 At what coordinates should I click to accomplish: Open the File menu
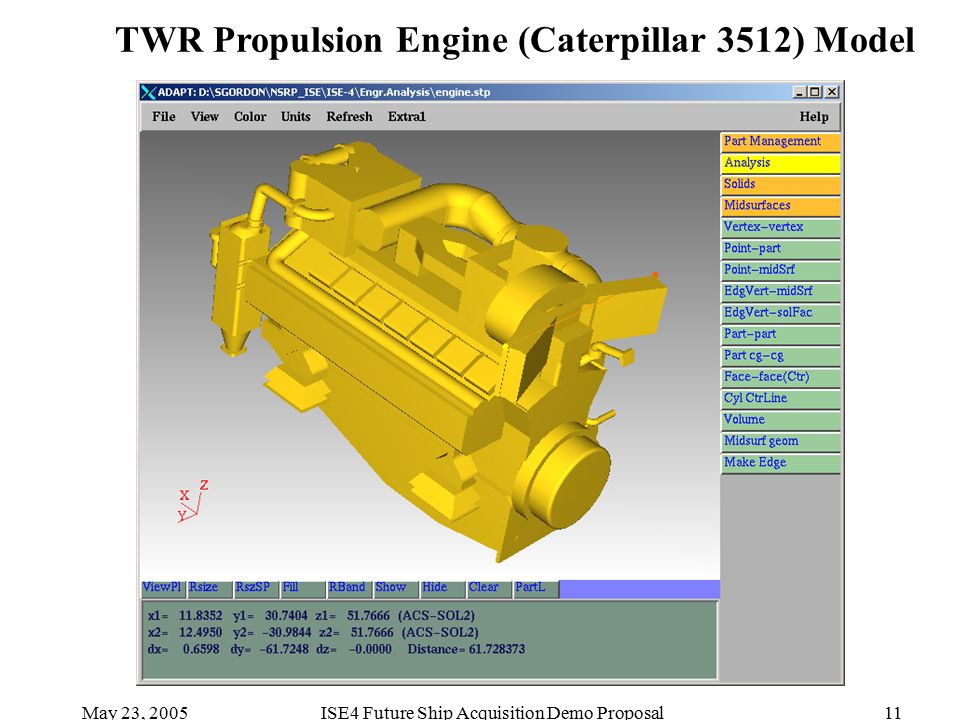pos(163,116)
